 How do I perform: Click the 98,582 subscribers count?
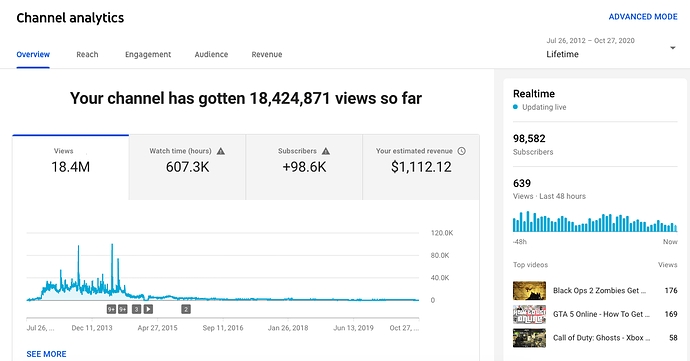(x=529, y=139)
